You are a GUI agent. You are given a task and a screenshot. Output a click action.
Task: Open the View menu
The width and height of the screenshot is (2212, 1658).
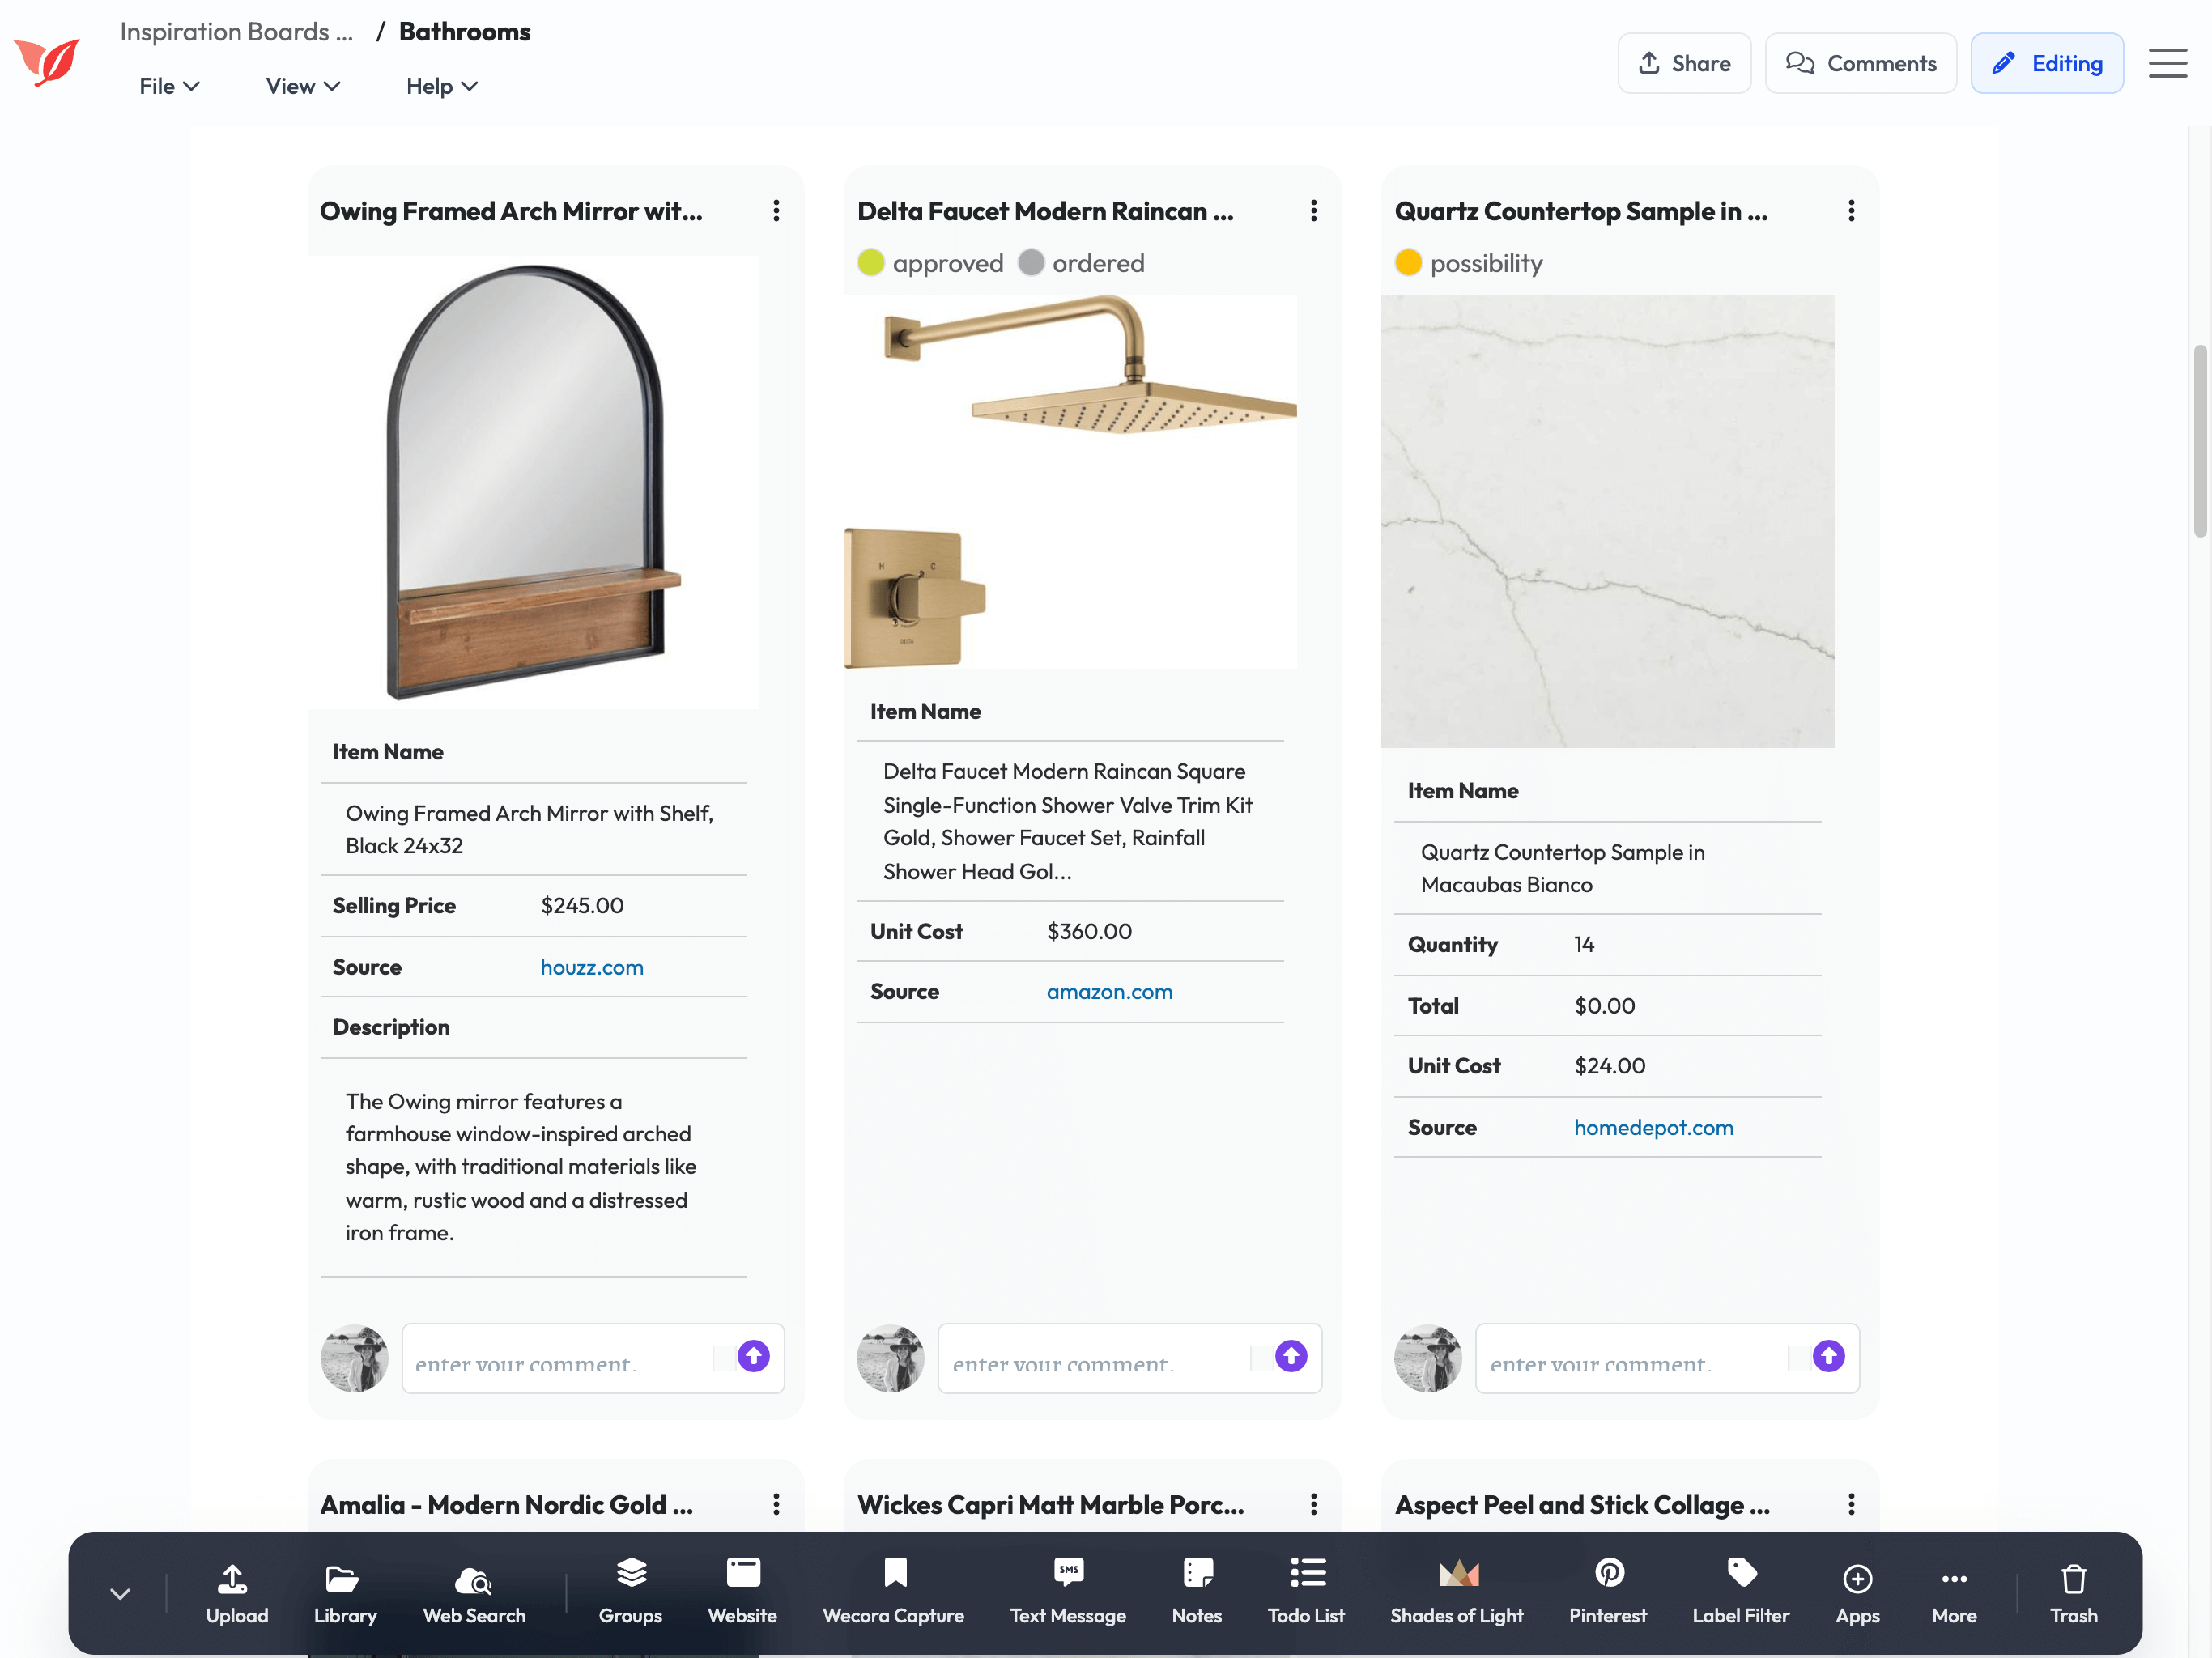tap(302, 86)
